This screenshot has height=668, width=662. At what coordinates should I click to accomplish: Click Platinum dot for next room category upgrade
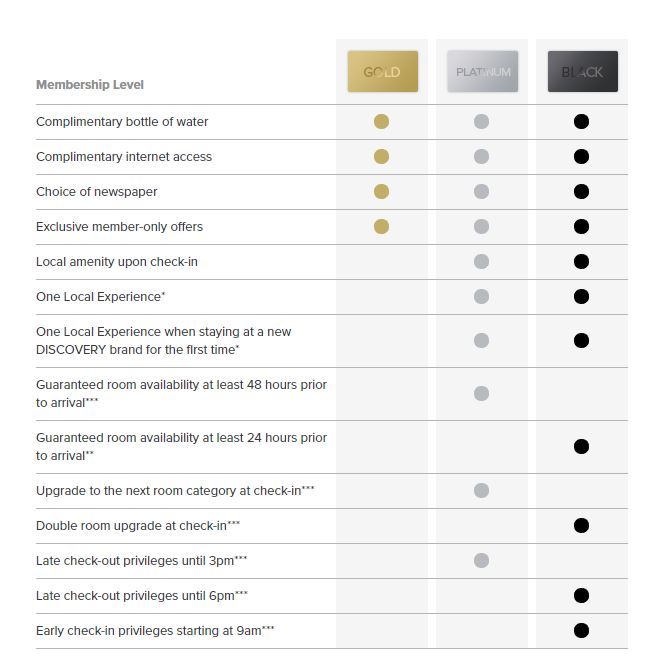tap(481, 491)
